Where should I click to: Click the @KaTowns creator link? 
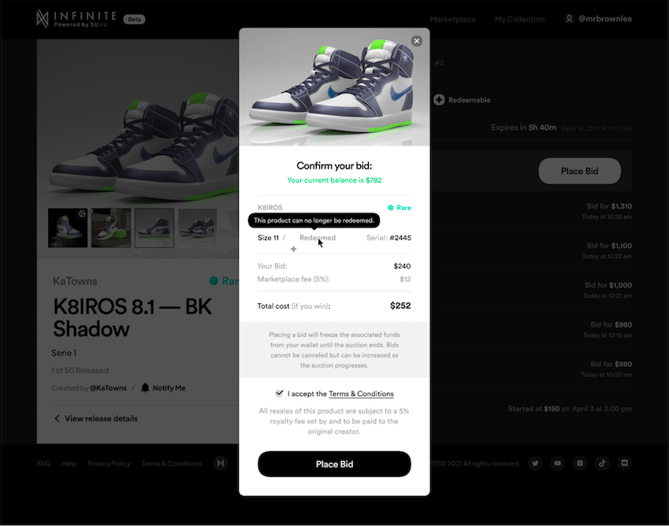coord(108,388)
